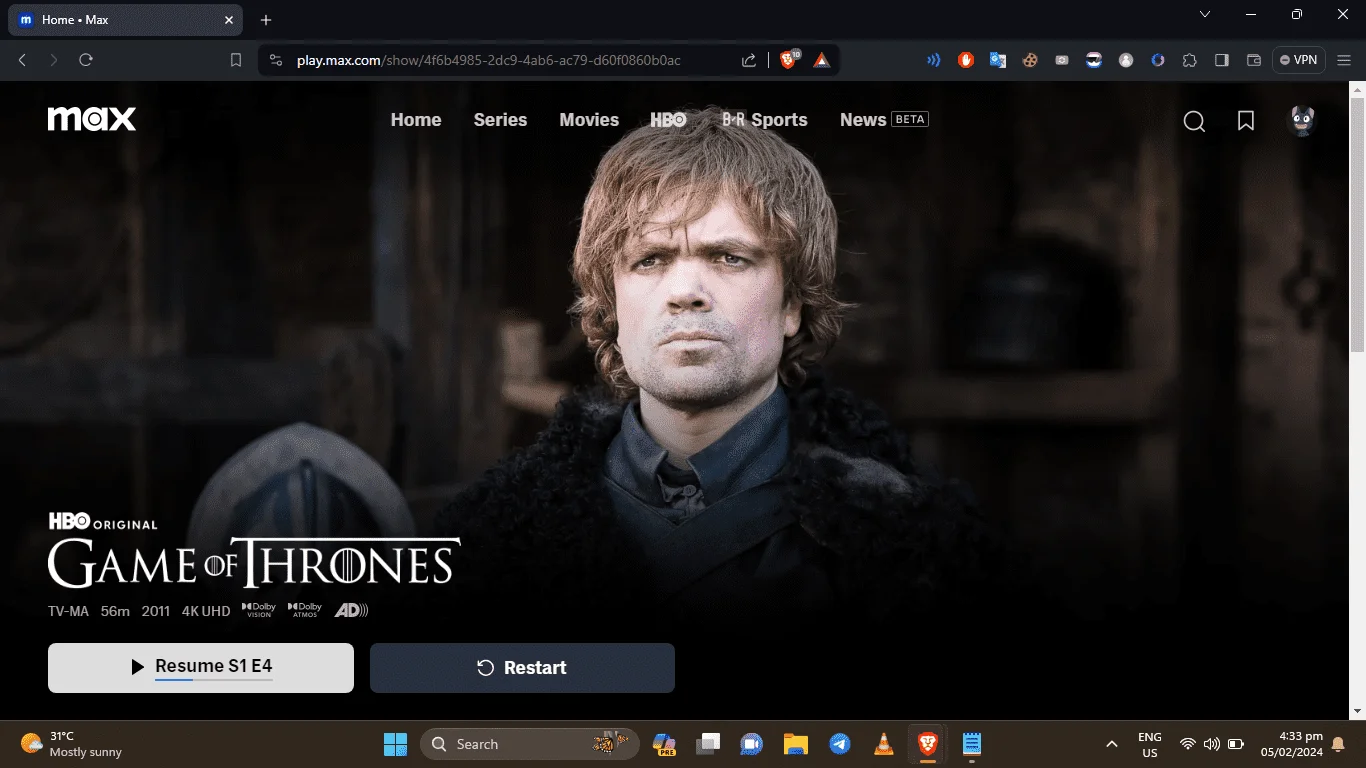The height and width of the screenshot is (768, 1366).
Task: Open the Max search icon
Action: [1194, 121]
